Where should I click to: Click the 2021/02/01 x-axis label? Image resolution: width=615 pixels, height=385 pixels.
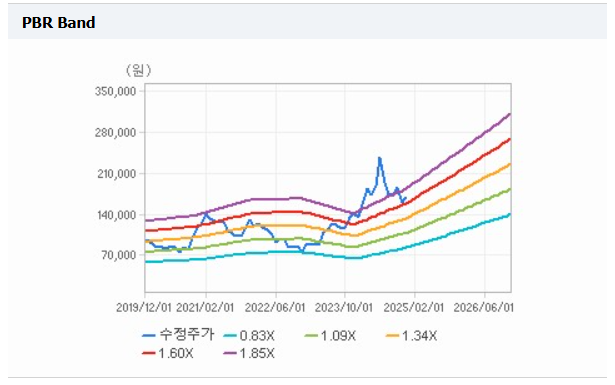point(205,307)
